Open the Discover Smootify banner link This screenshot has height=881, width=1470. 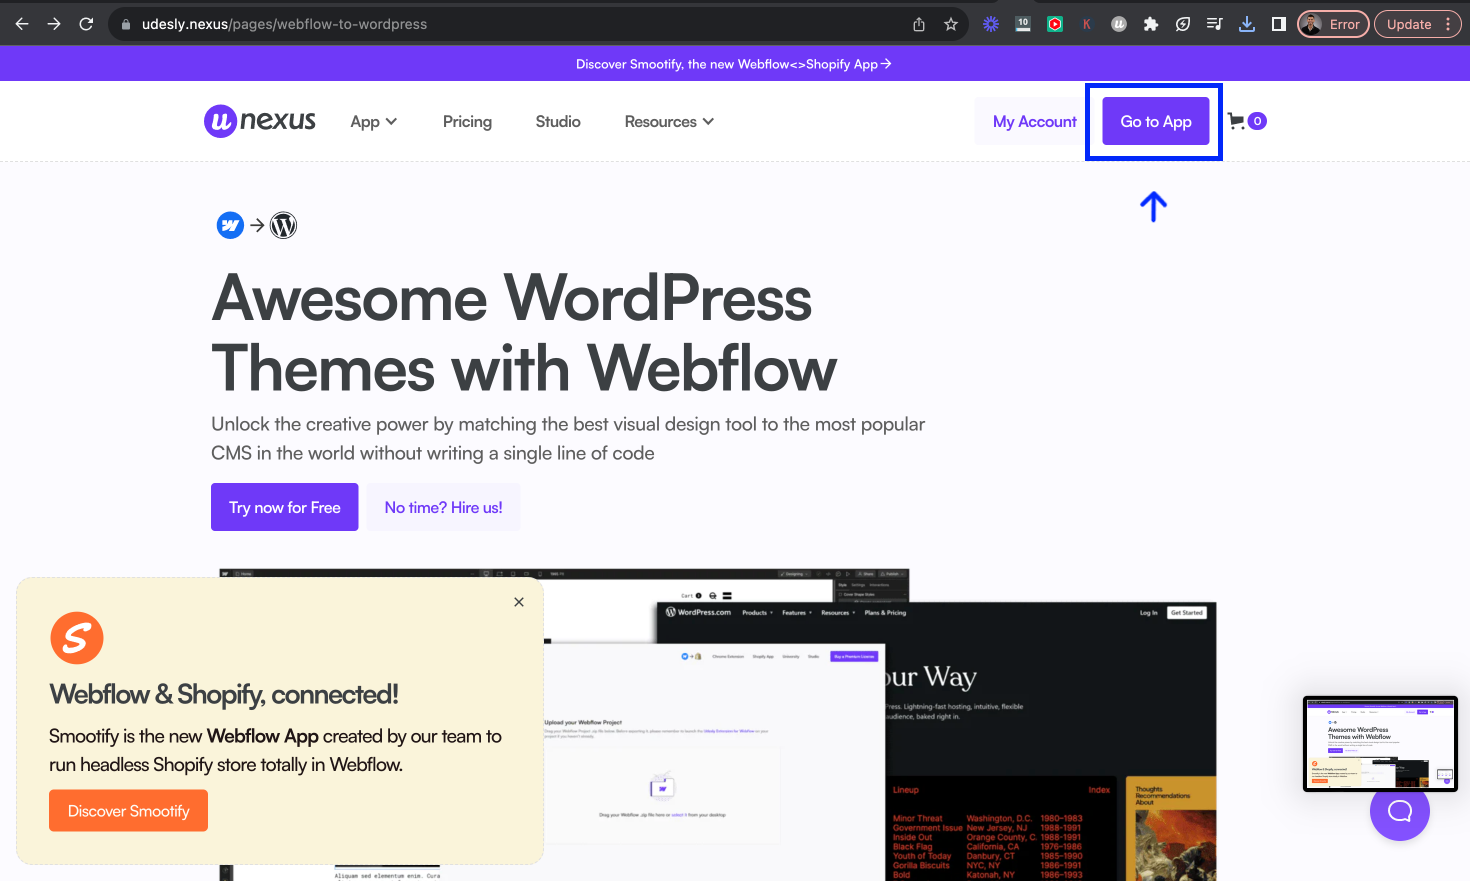pos(733,64)
